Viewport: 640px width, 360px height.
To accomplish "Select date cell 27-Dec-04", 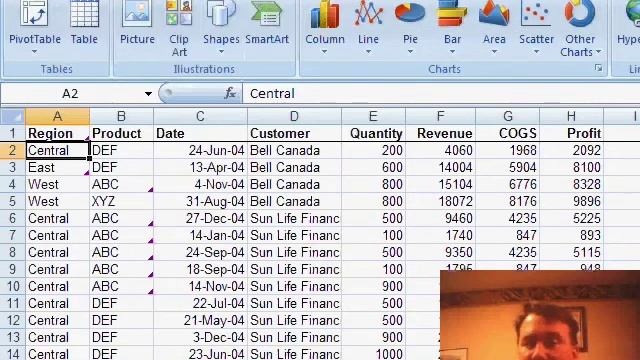I will (200, 218).
